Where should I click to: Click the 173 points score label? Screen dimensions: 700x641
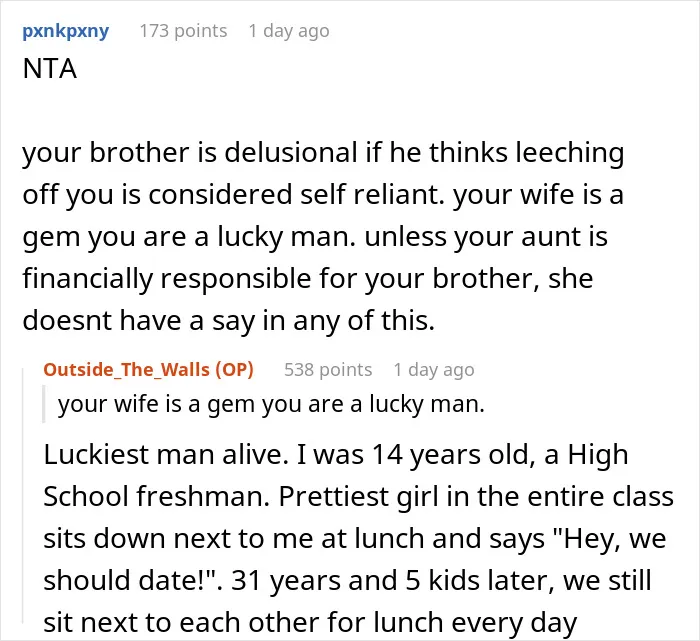point(183,31)
